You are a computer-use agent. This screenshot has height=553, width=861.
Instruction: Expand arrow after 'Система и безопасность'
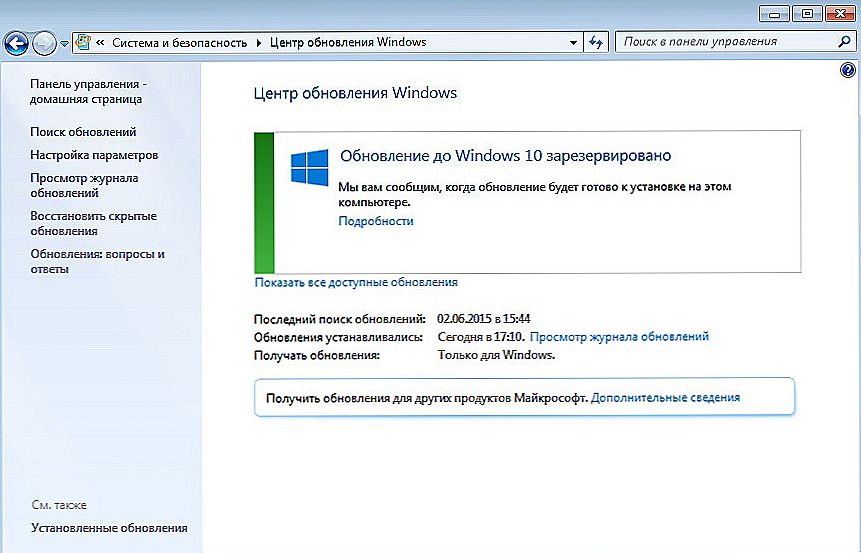[x=259, y=43]
